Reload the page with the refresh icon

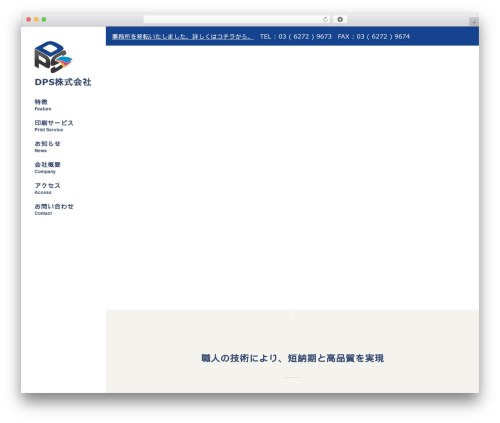325,19
